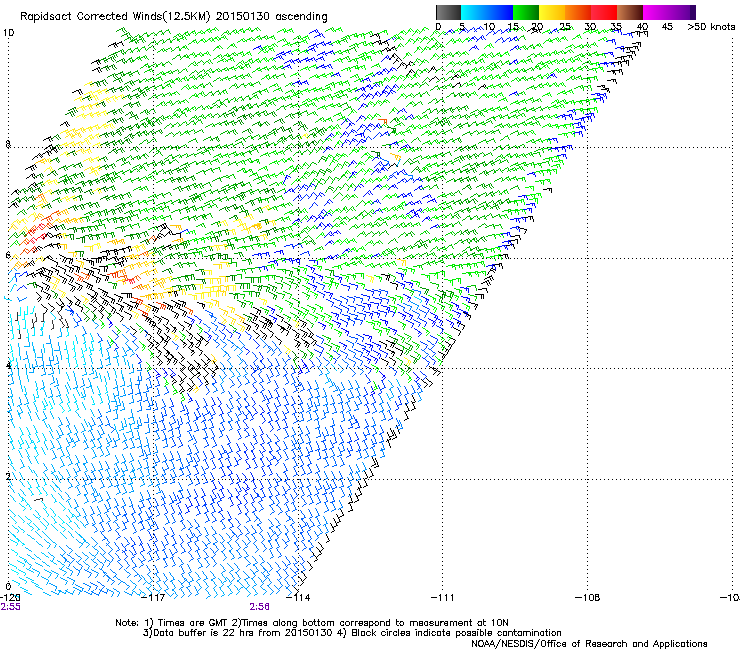Click the '-120' longitude axis label
The image size is (740, 650).
pos(10,597)
